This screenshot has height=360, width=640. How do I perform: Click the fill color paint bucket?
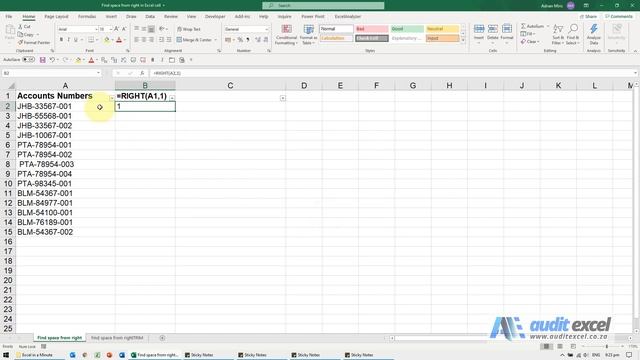[x=107, y=40]
